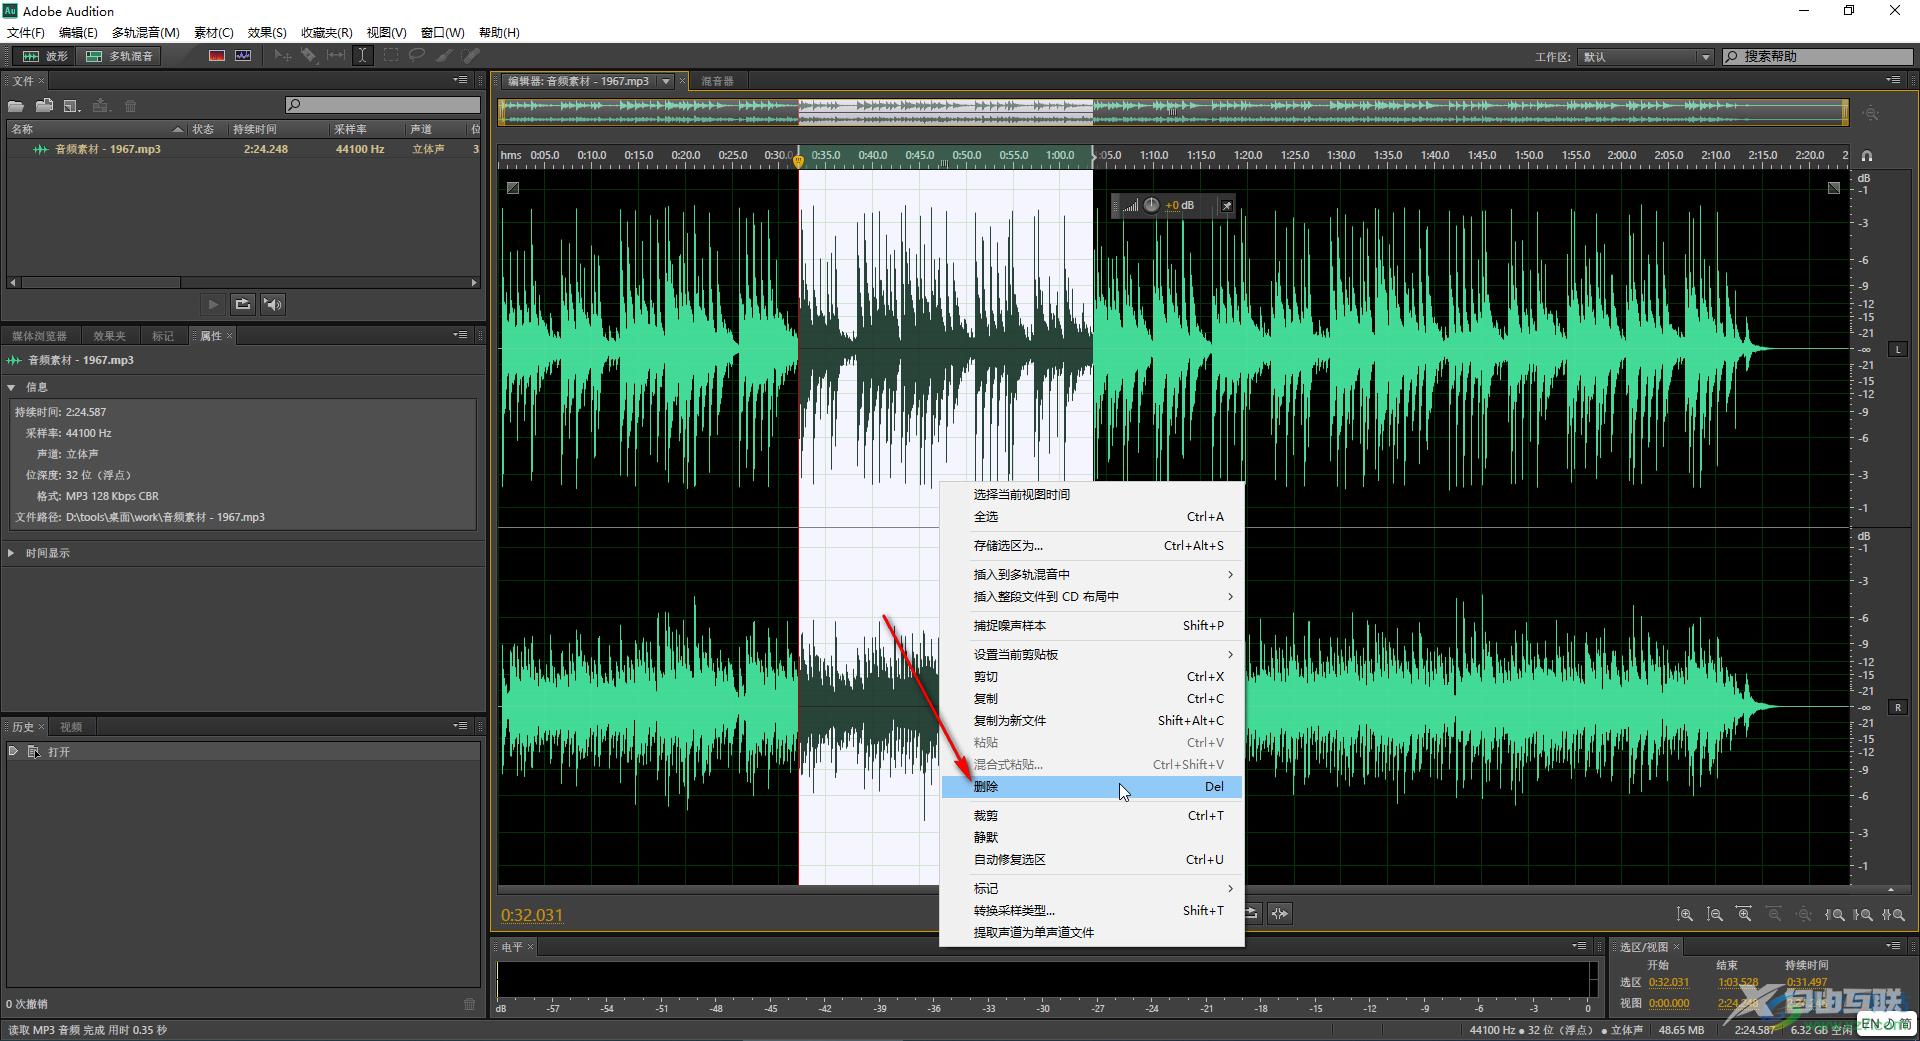Click zoom to in-point icon
This screenshot has width=1920, height=1041.
coord(1835,914)
